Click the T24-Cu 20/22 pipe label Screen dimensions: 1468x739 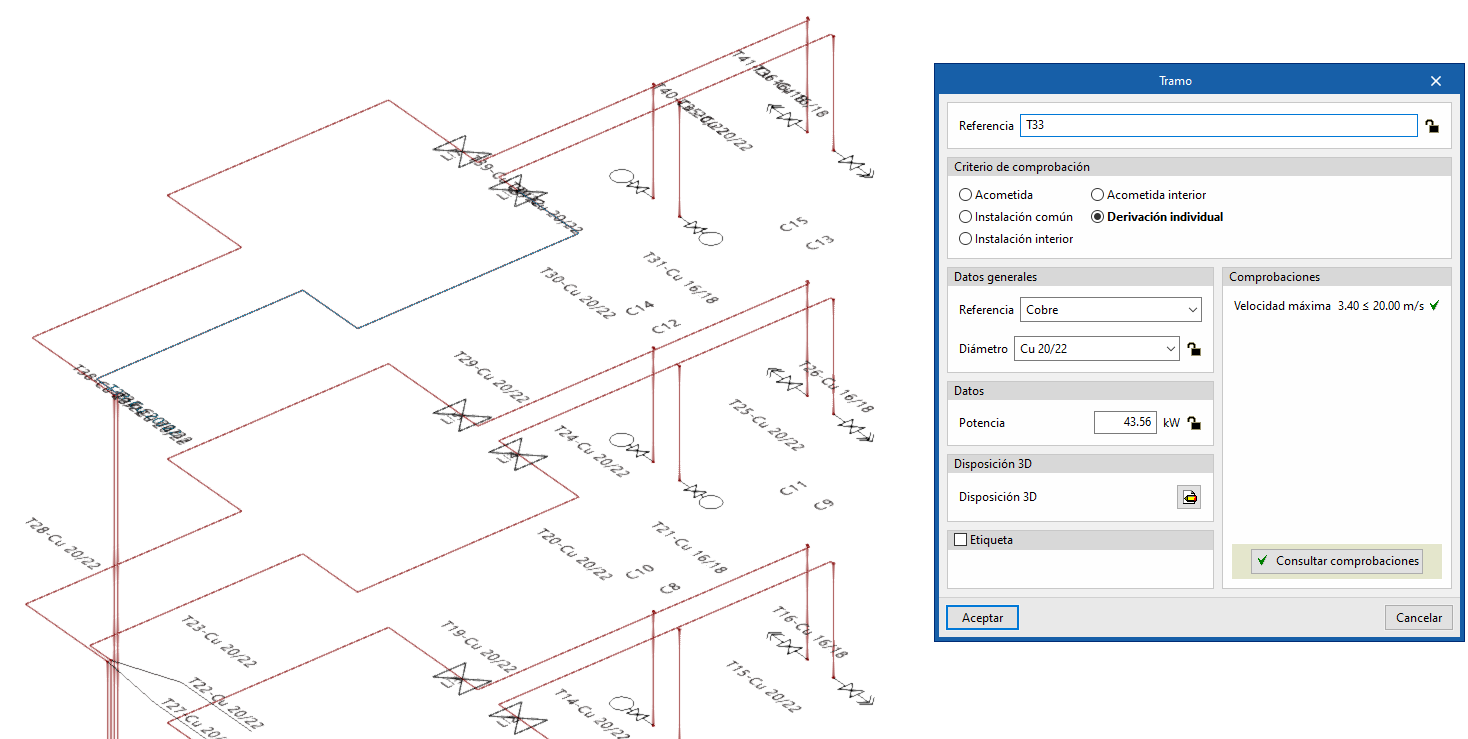click(592, 452)
